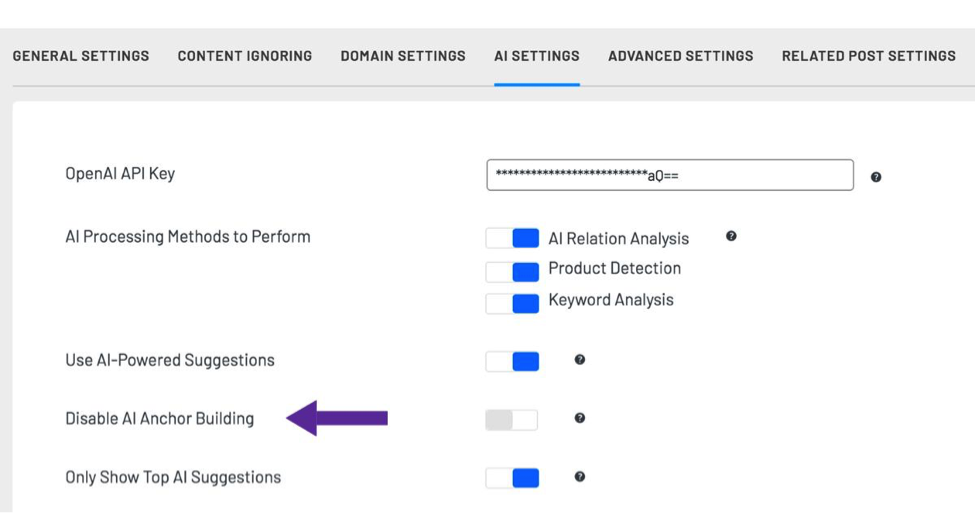
Task: Toggle Use AI-Powered Suggestions switch
Action: click(512, 361)
